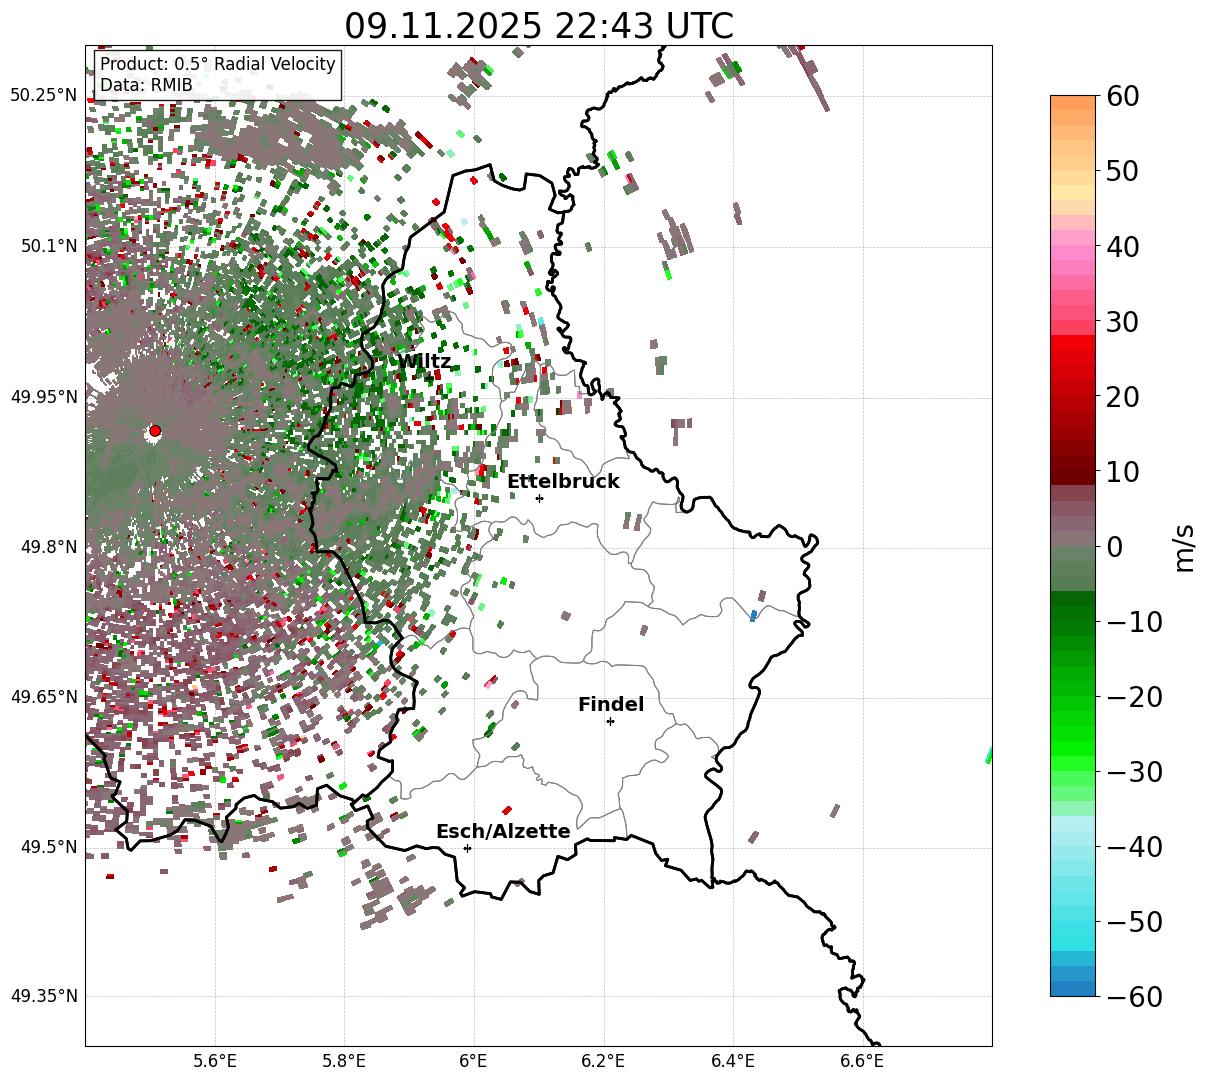Click the Esch/Alzette city label
The image size is (1207, 1081).
tap(503, 832)
